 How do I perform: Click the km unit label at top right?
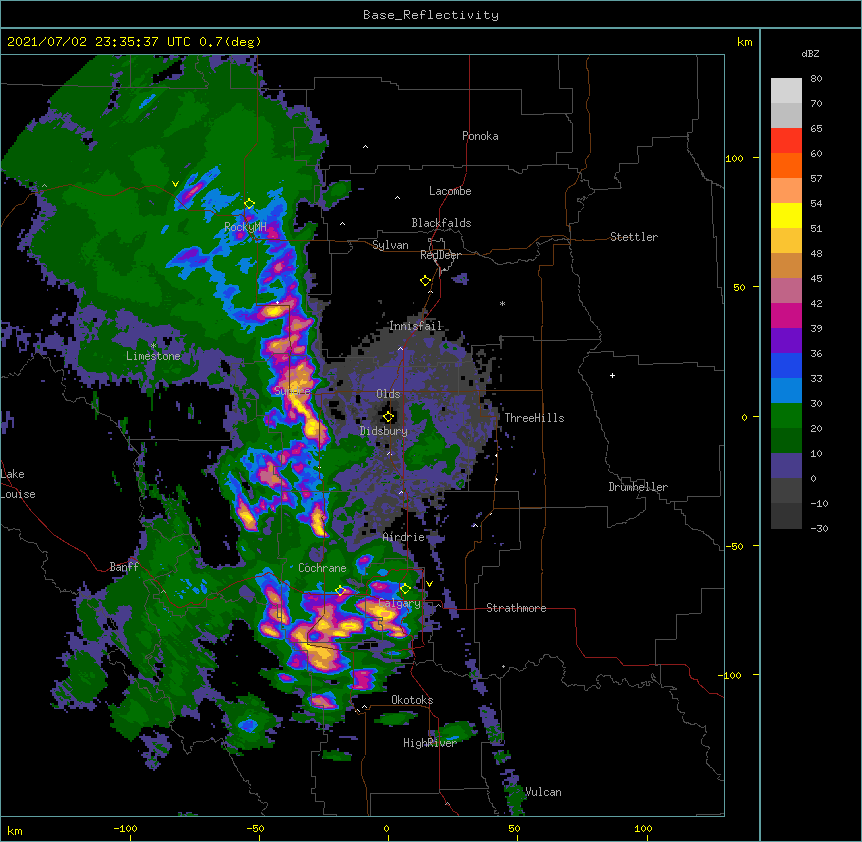(744, 42)
